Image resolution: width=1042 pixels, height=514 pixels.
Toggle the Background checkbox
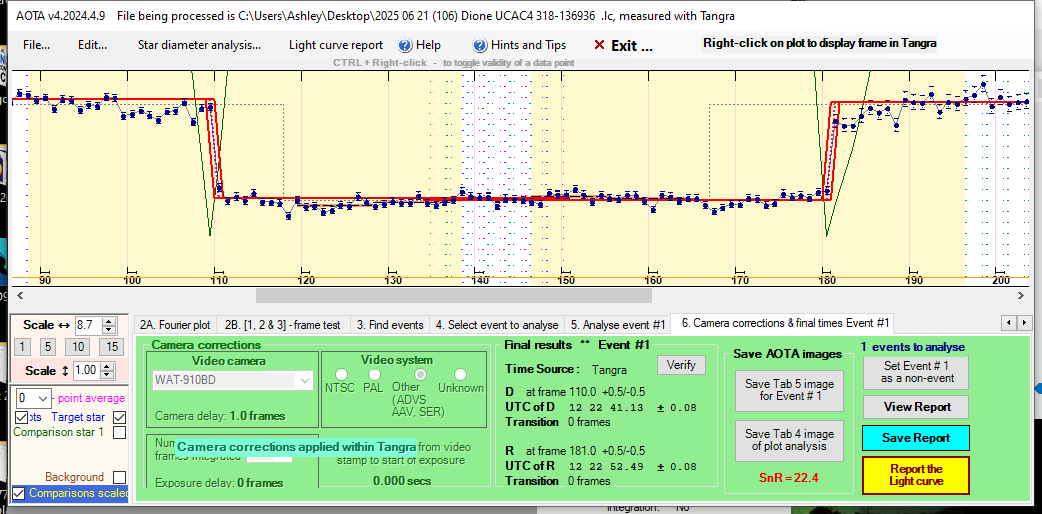pos(120,478)
